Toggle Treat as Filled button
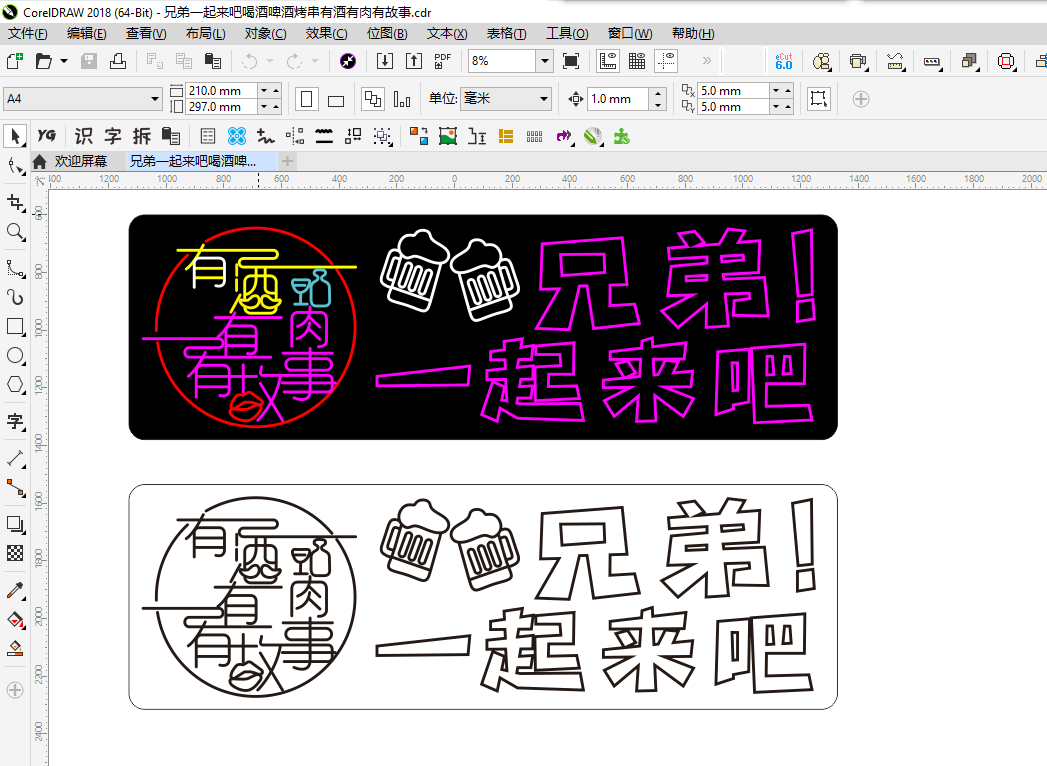This screenshot has width=1047, height=766. click(819, 99)
